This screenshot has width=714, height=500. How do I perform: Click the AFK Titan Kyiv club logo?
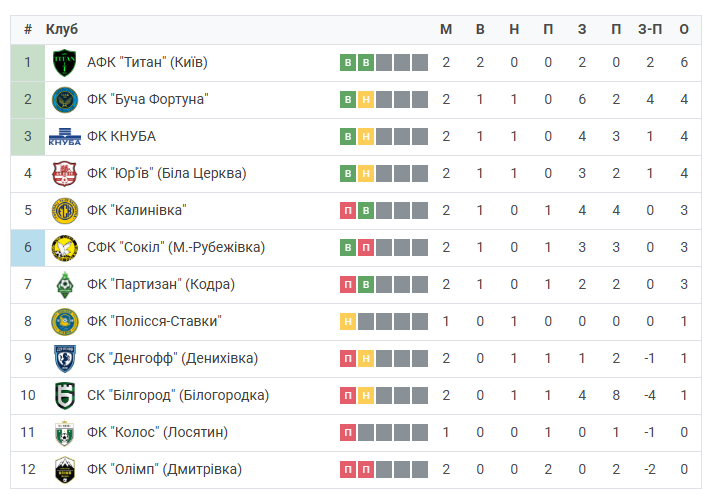pos(64,63)
